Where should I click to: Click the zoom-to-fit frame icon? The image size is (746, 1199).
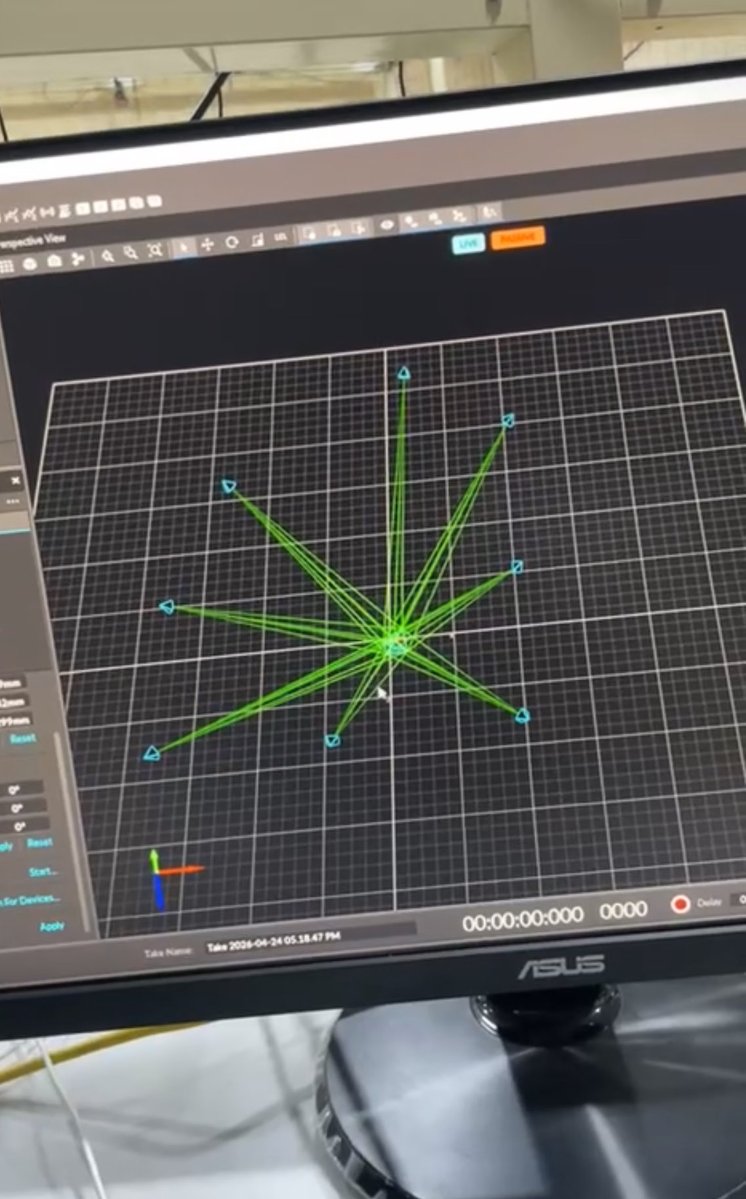coord(155,251)
